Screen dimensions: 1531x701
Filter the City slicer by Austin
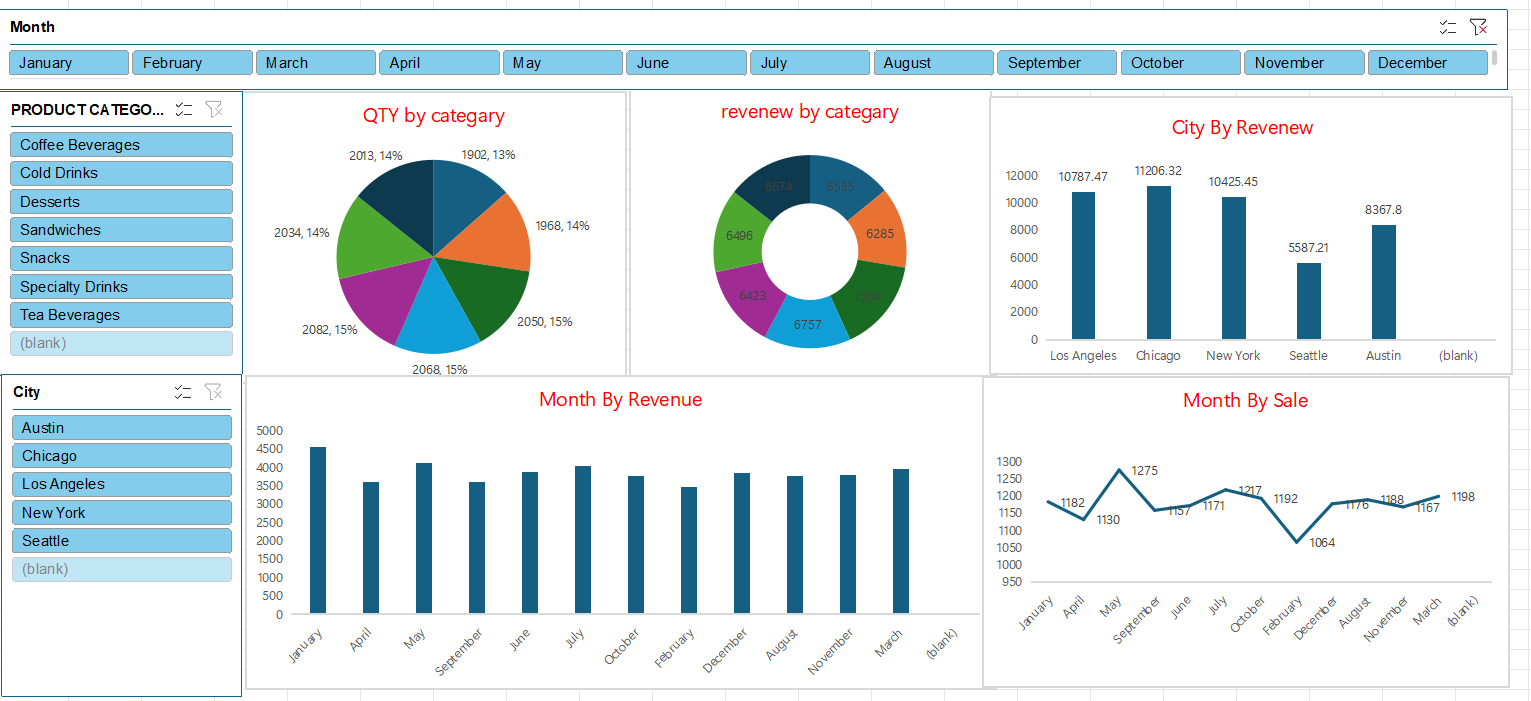pyautogui.click(x=121, y=428)
